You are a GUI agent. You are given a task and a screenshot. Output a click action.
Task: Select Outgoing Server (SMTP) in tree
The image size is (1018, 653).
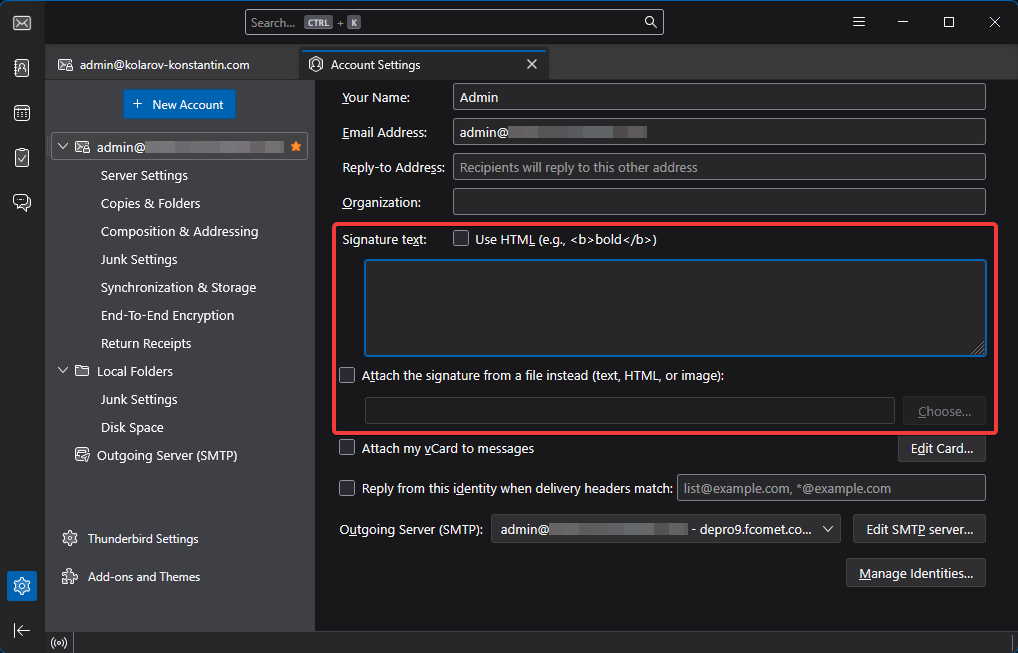coord(167,455)
